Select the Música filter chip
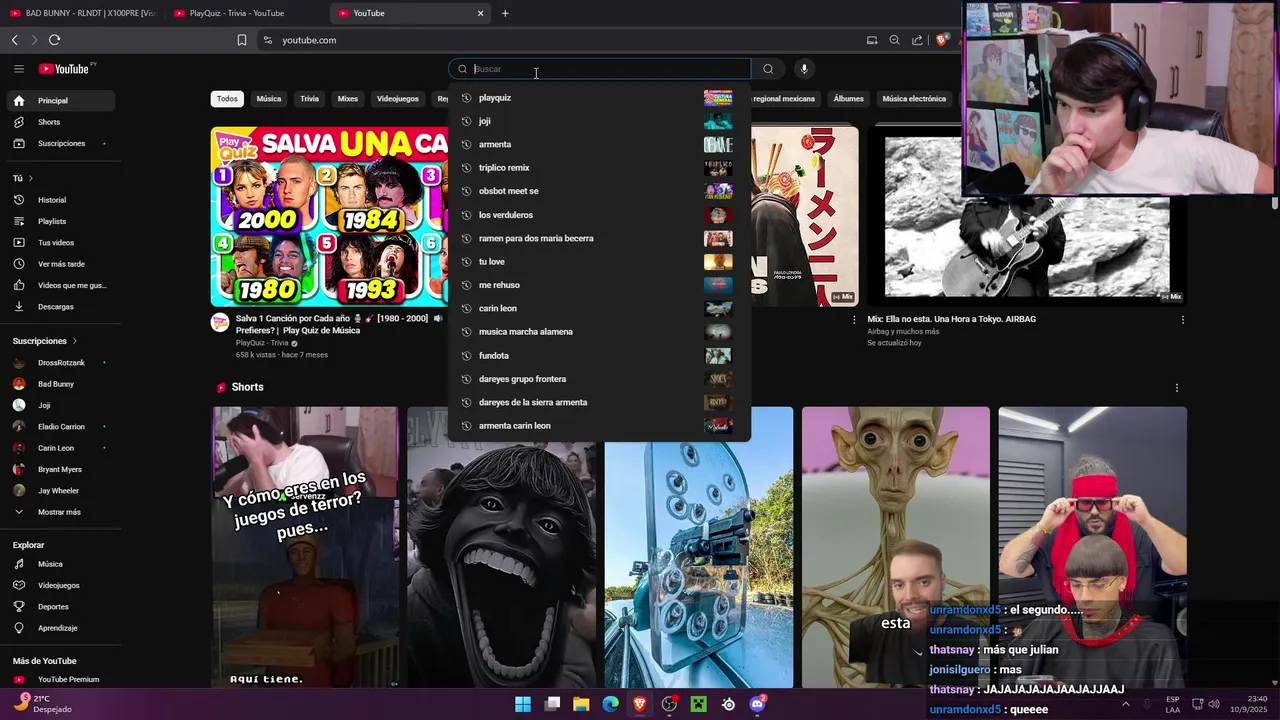 tap(269, 99)
